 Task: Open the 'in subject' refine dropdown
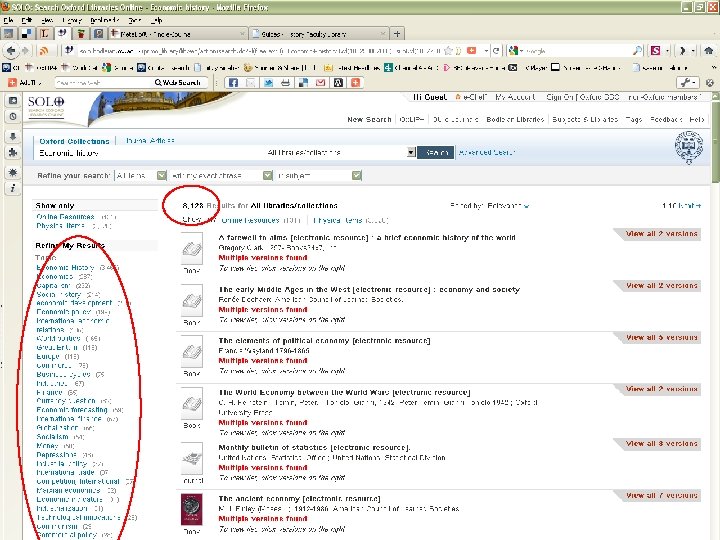tap(319, 175)
